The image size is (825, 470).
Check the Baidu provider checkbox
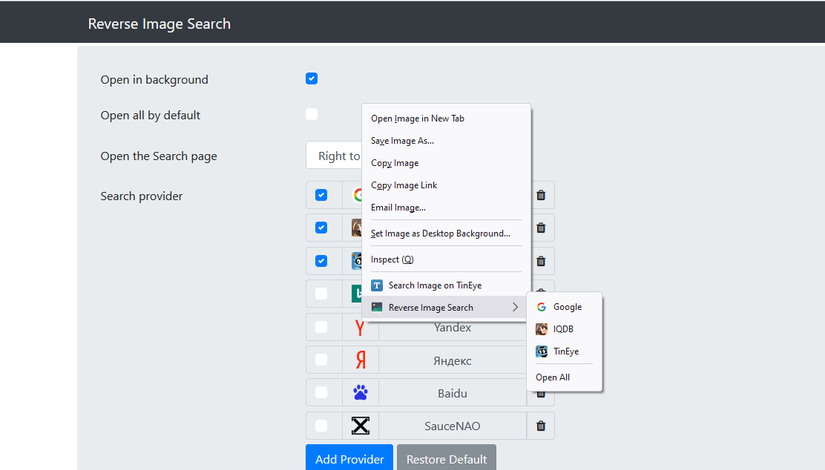321,393
